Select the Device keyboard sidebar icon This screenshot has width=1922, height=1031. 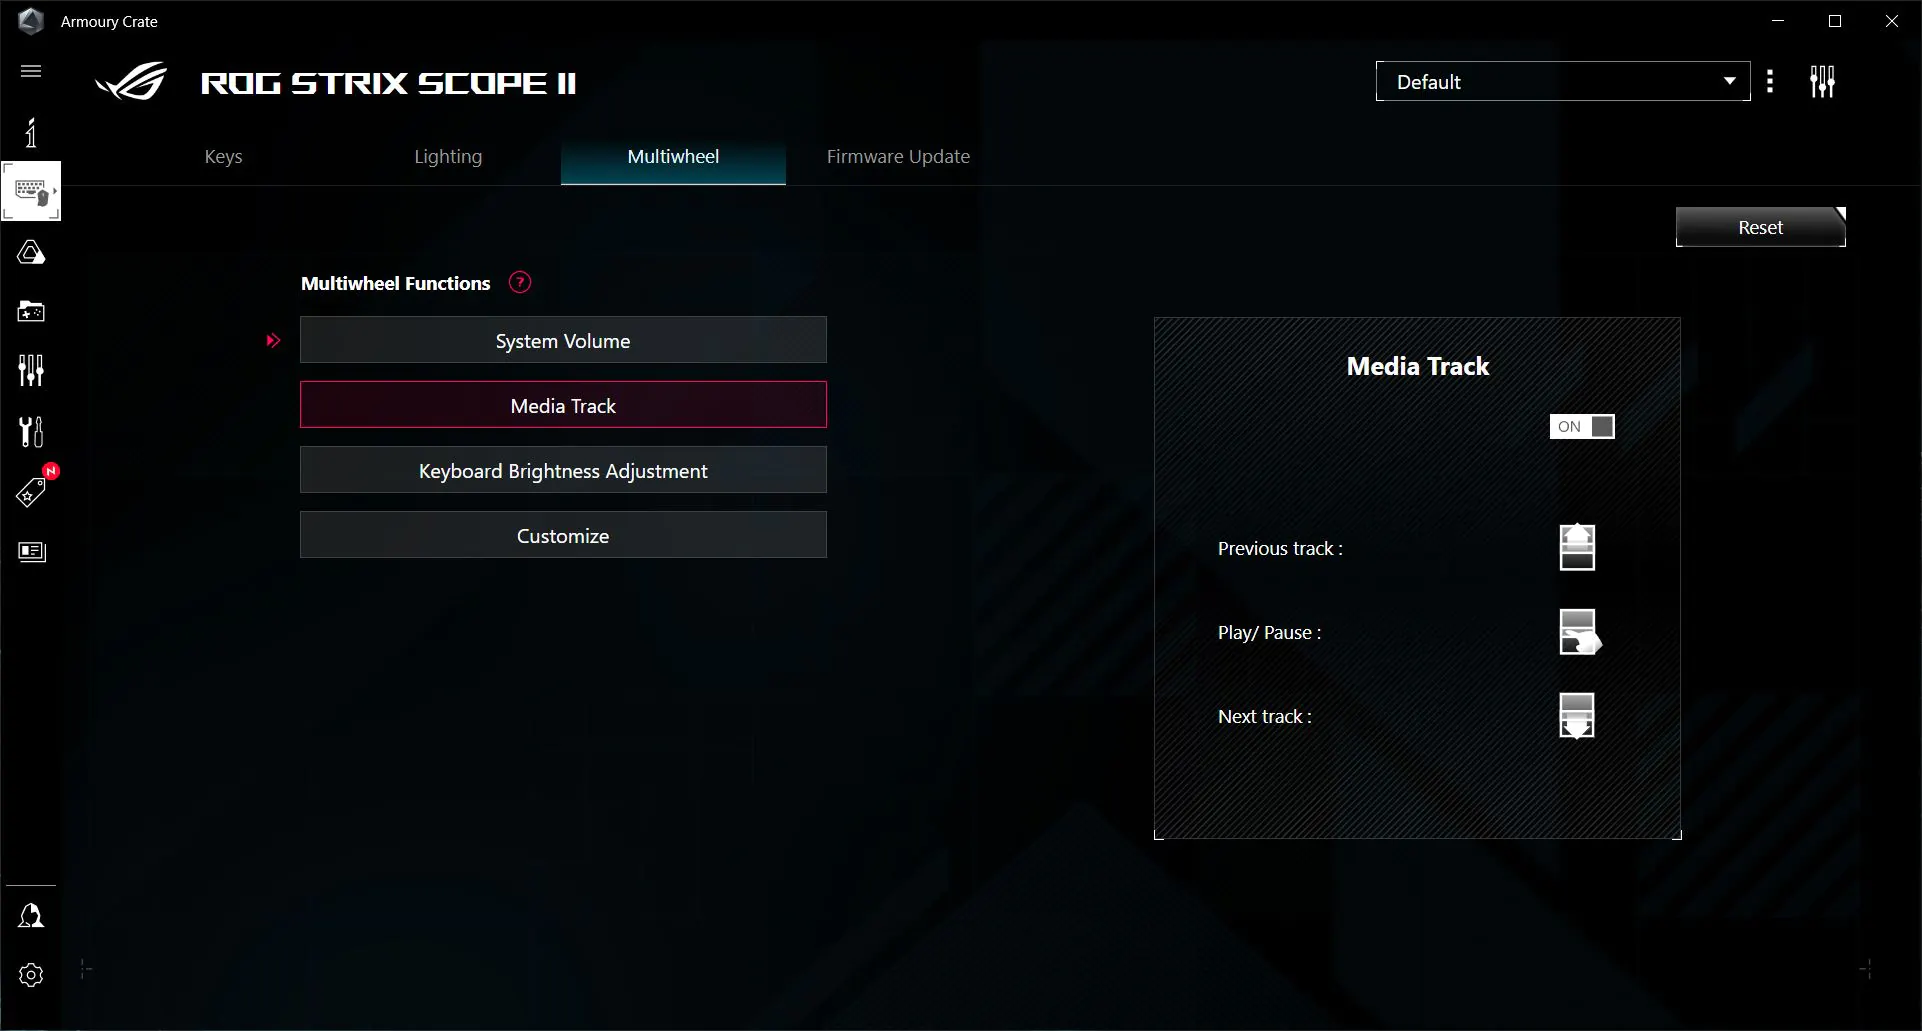31,191
